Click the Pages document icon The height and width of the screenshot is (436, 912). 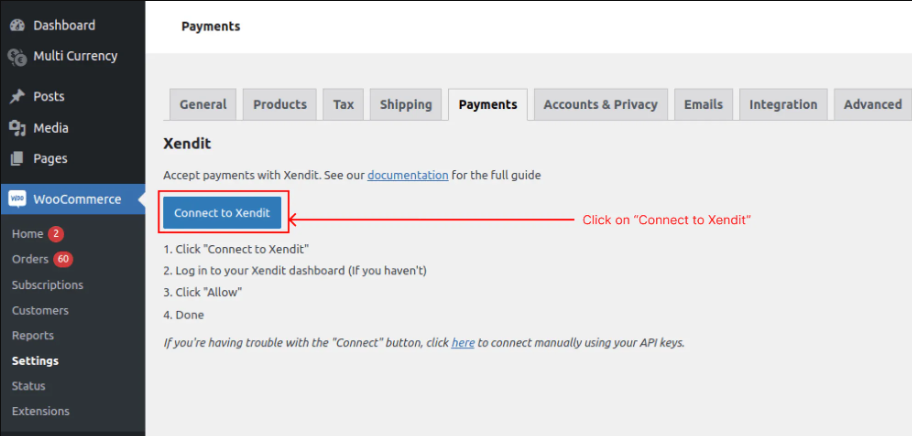pyautogui.click(x=17, y=158)
